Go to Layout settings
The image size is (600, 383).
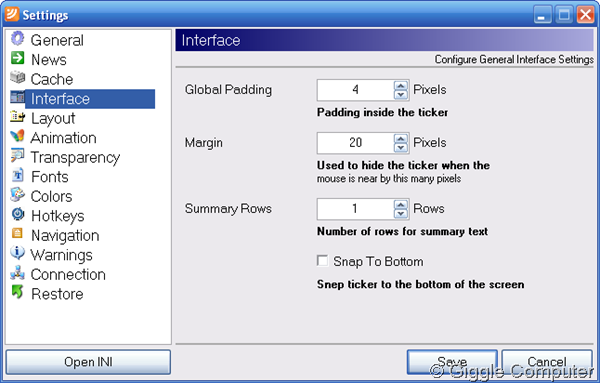53,118
